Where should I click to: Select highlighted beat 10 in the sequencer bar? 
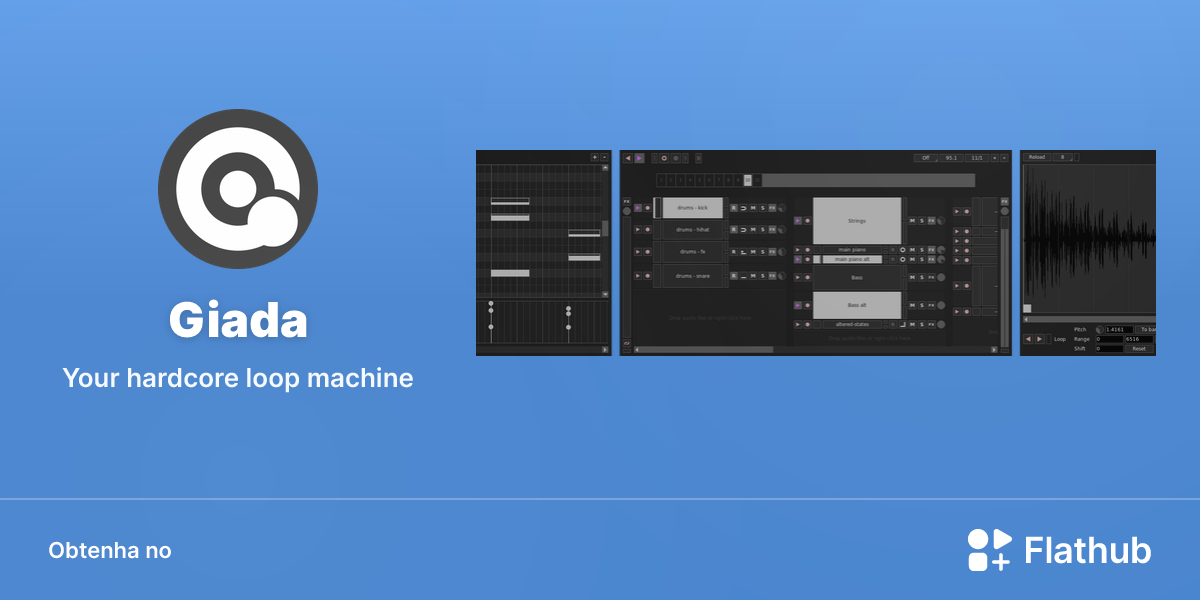click(747, 180)
